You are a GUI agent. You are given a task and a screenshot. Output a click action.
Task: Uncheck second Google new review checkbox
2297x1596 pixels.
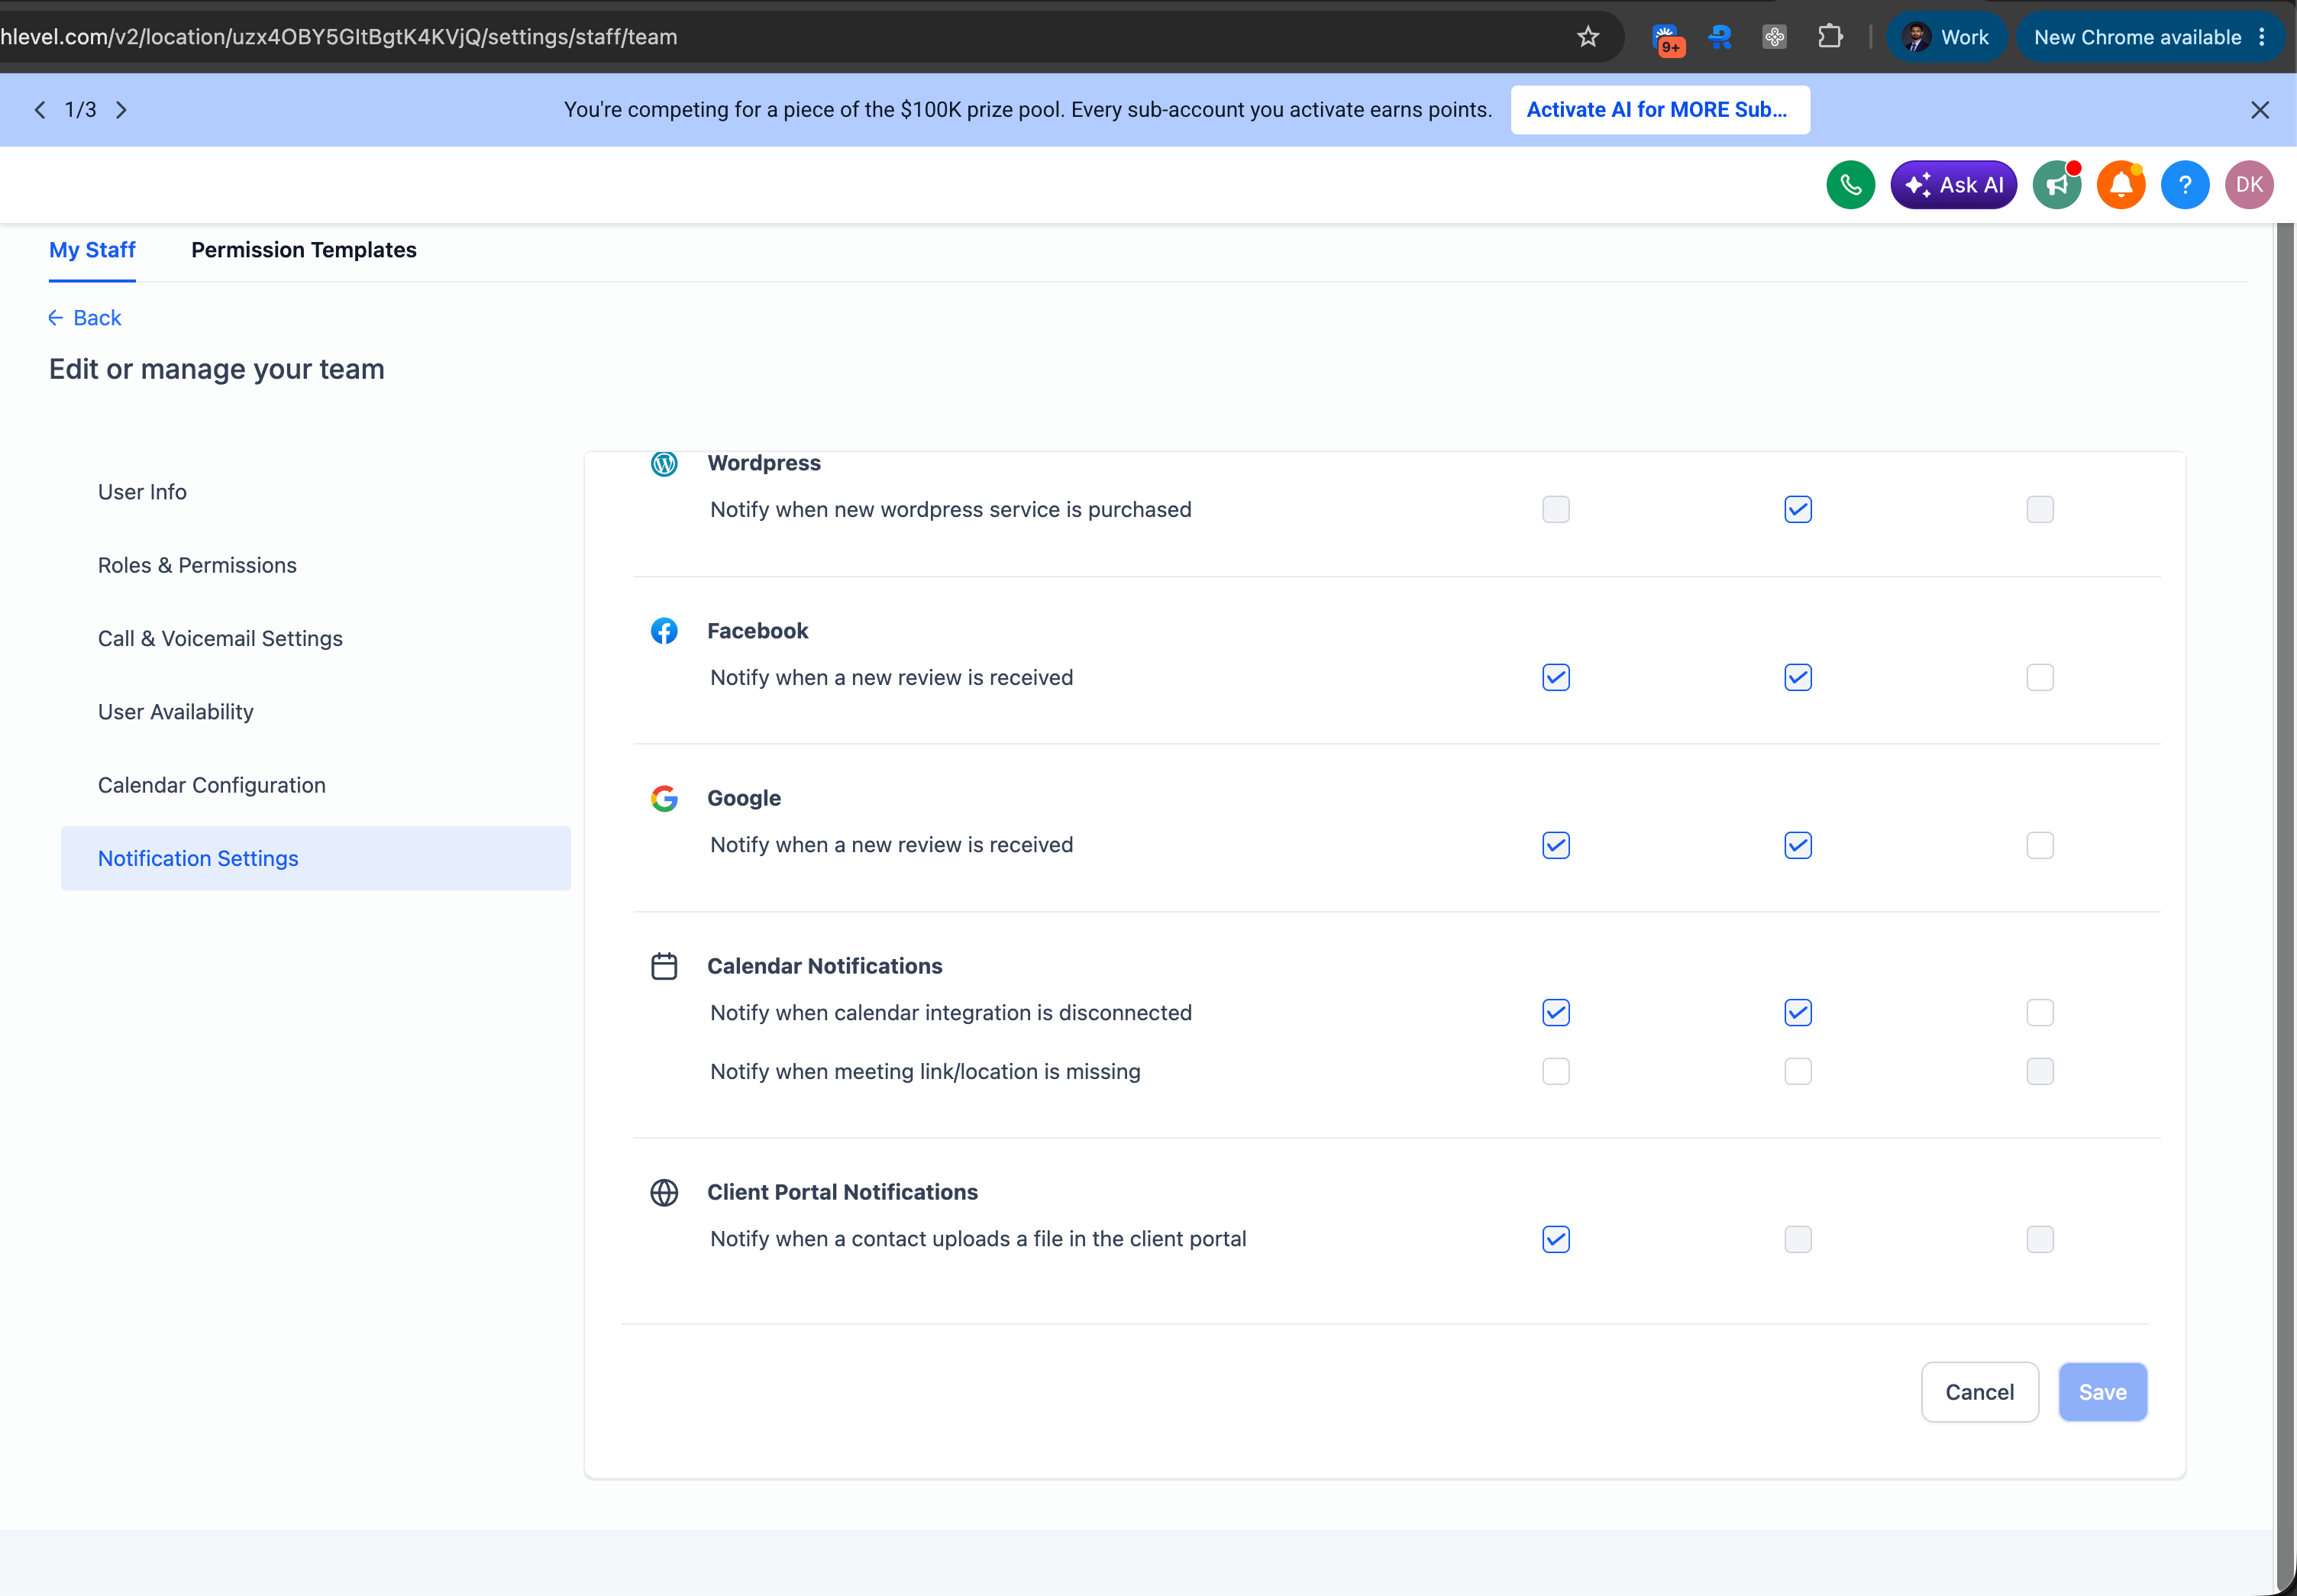(x=1798, y=846)
